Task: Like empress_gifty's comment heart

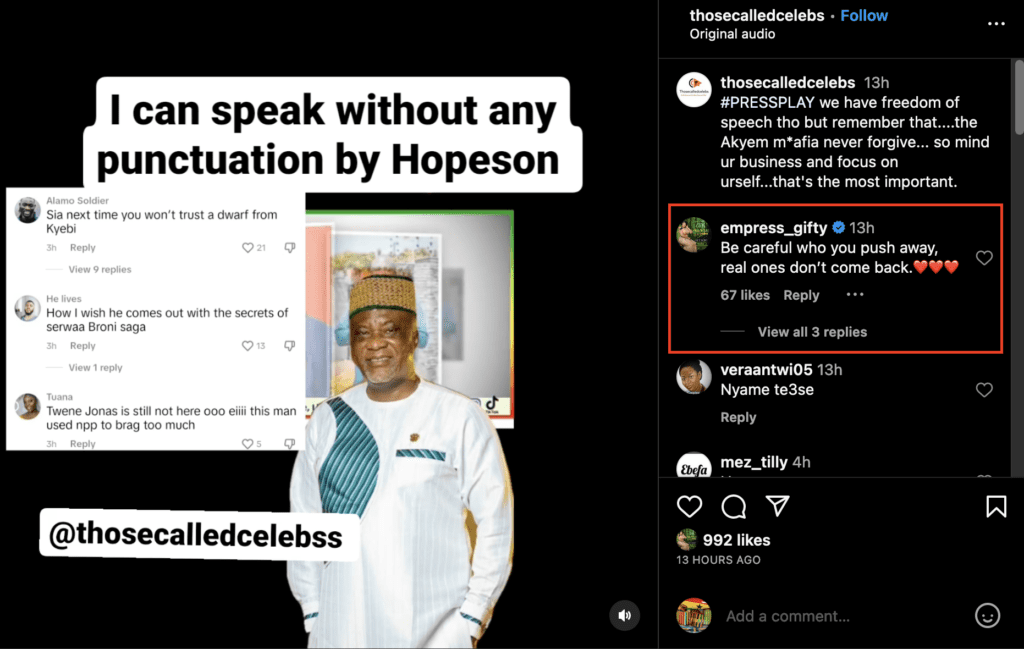Action: point(984,258)
